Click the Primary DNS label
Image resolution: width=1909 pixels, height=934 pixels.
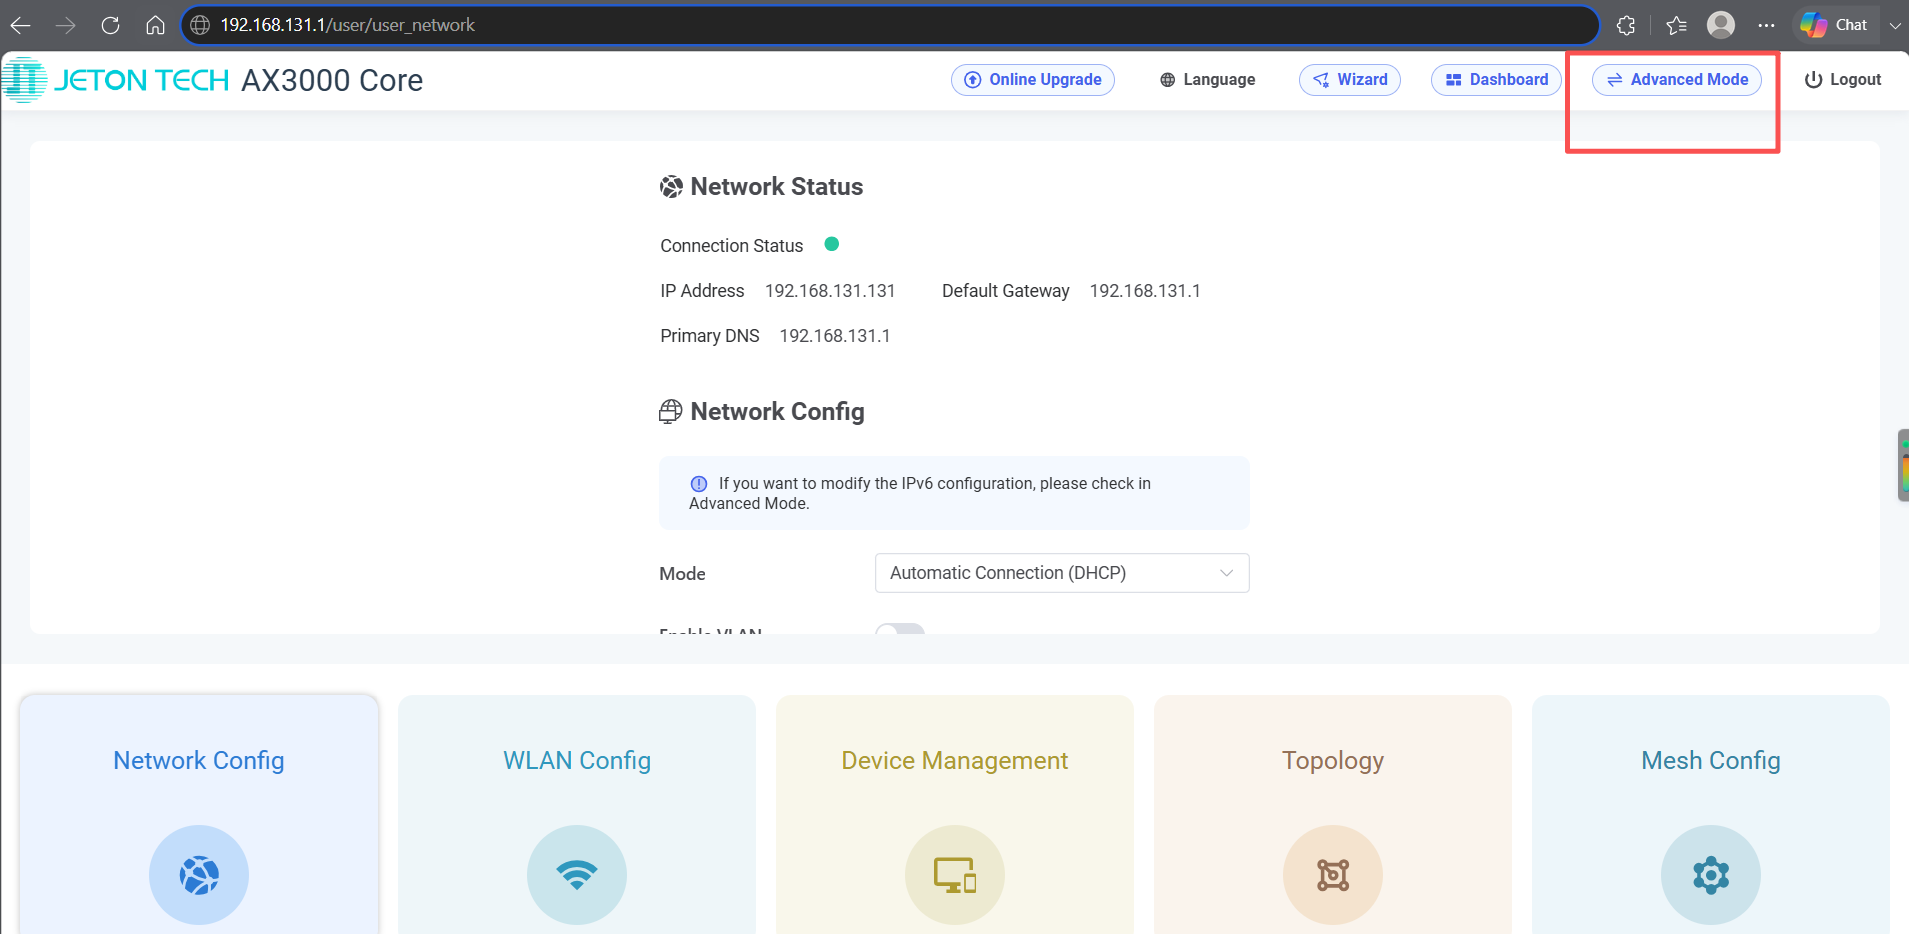710,336
